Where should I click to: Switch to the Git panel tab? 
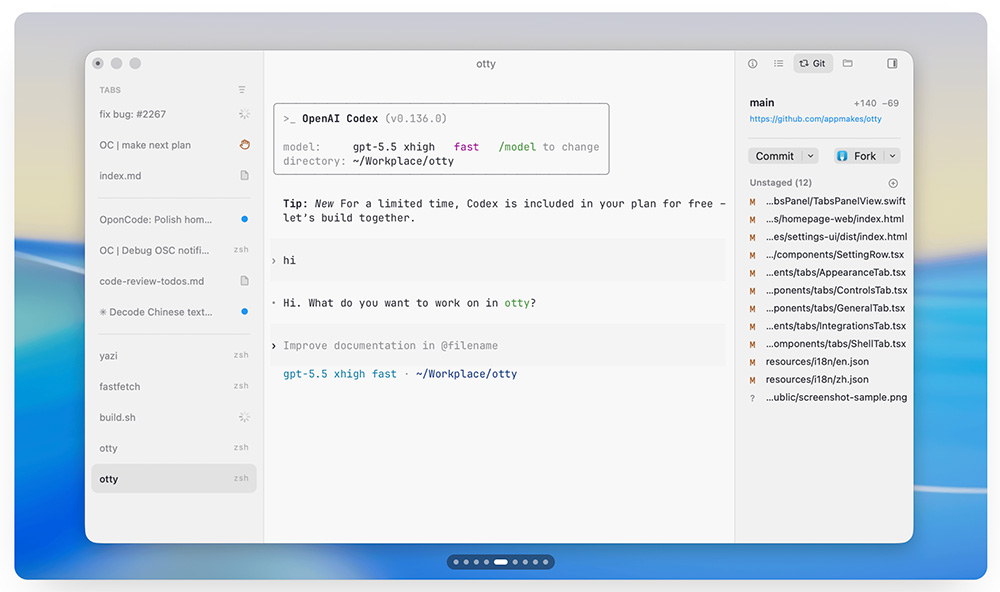[812, 63]
